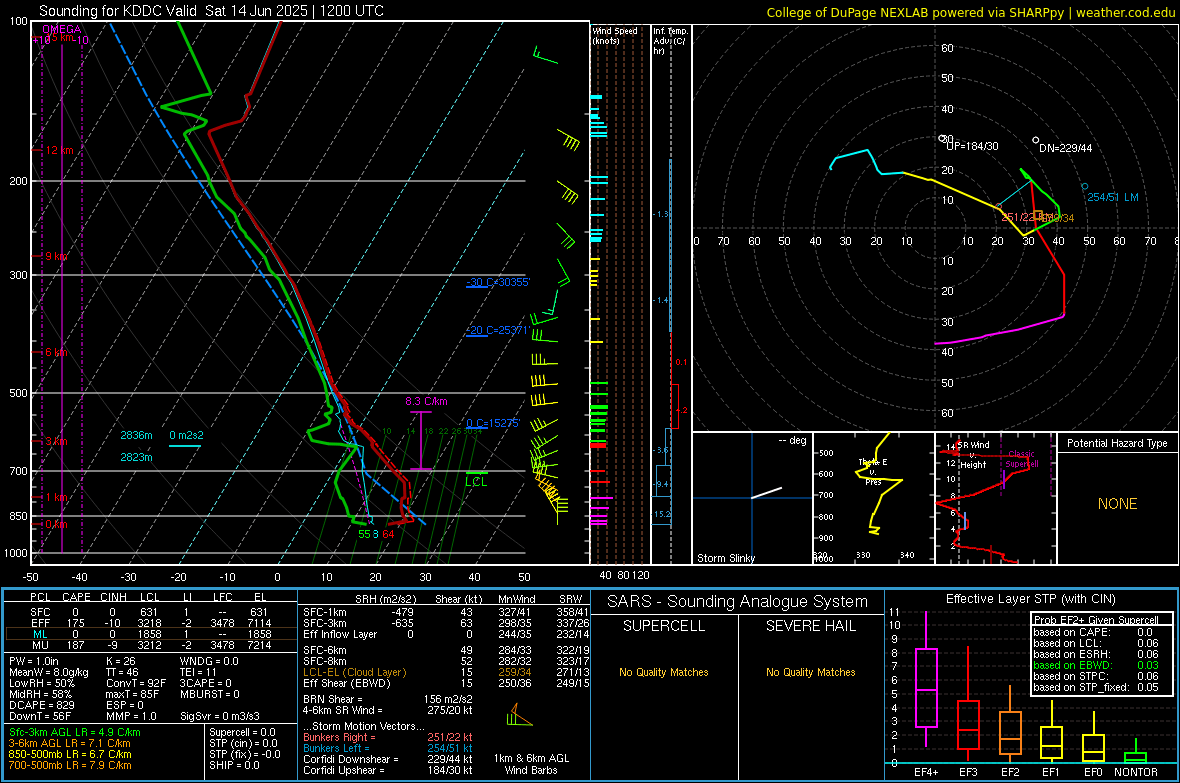Viewport: 1180px width, 783px height.
Task: Click the 'Inf. Temp. Adv.' panel header
Action: point(670,41)
